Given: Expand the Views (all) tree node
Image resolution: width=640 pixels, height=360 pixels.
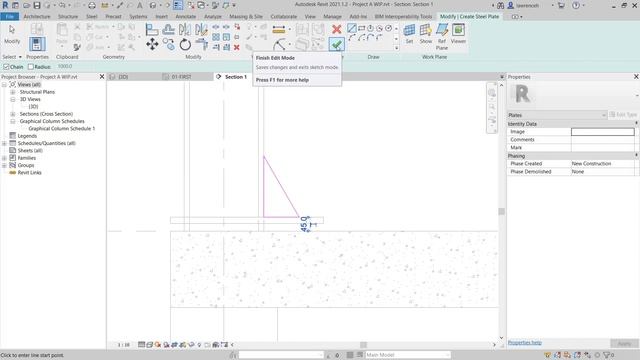Looking at the screenshot, I should 4,84.
